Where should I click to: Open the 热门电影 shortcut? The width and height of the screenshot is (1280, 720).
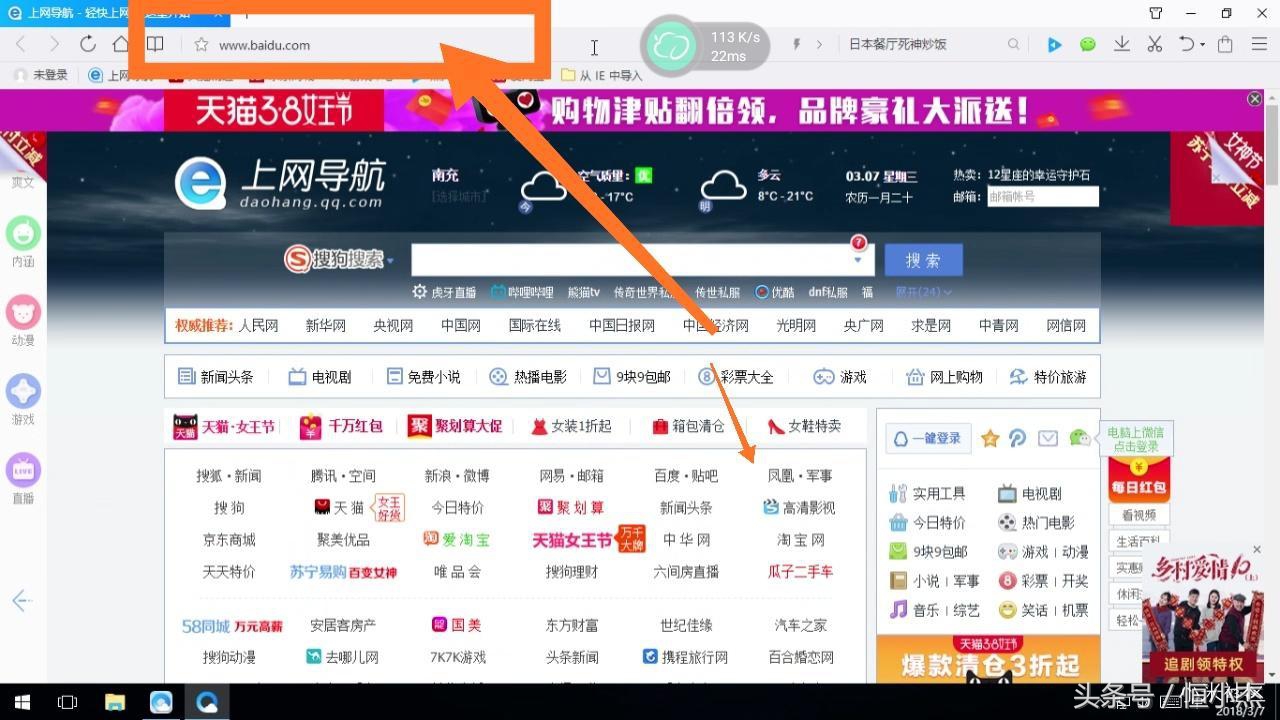click(1036, 522)
